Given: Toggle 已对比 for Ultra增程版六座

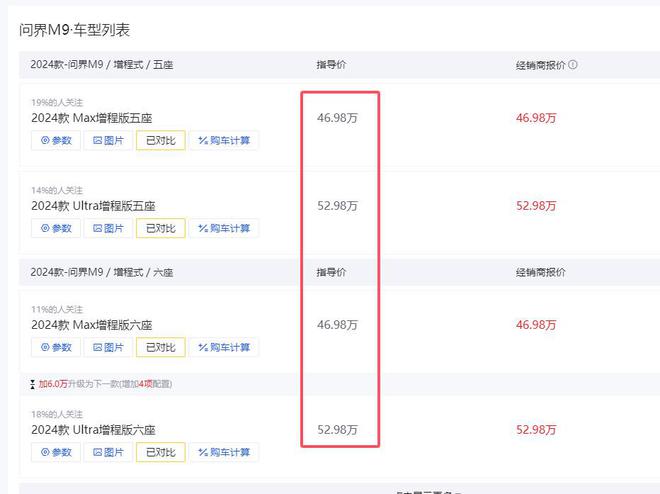Looking at the screenshot, I should 160,452.
